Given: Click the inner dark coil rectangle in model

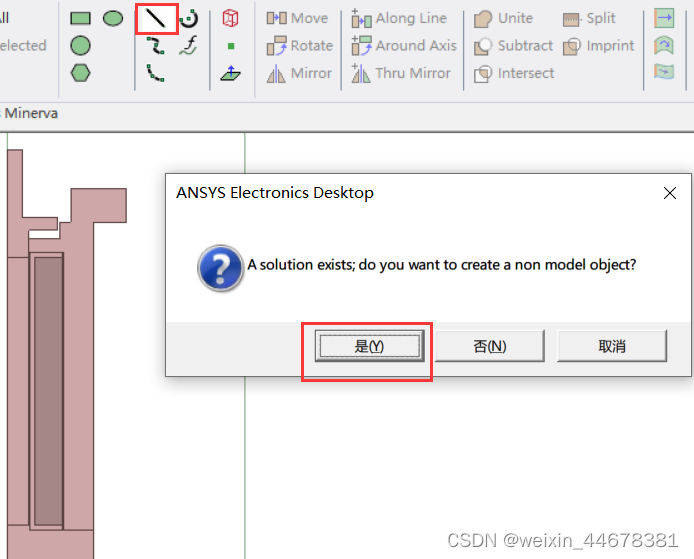Looking at the screenshot, I should click(48, 391).
